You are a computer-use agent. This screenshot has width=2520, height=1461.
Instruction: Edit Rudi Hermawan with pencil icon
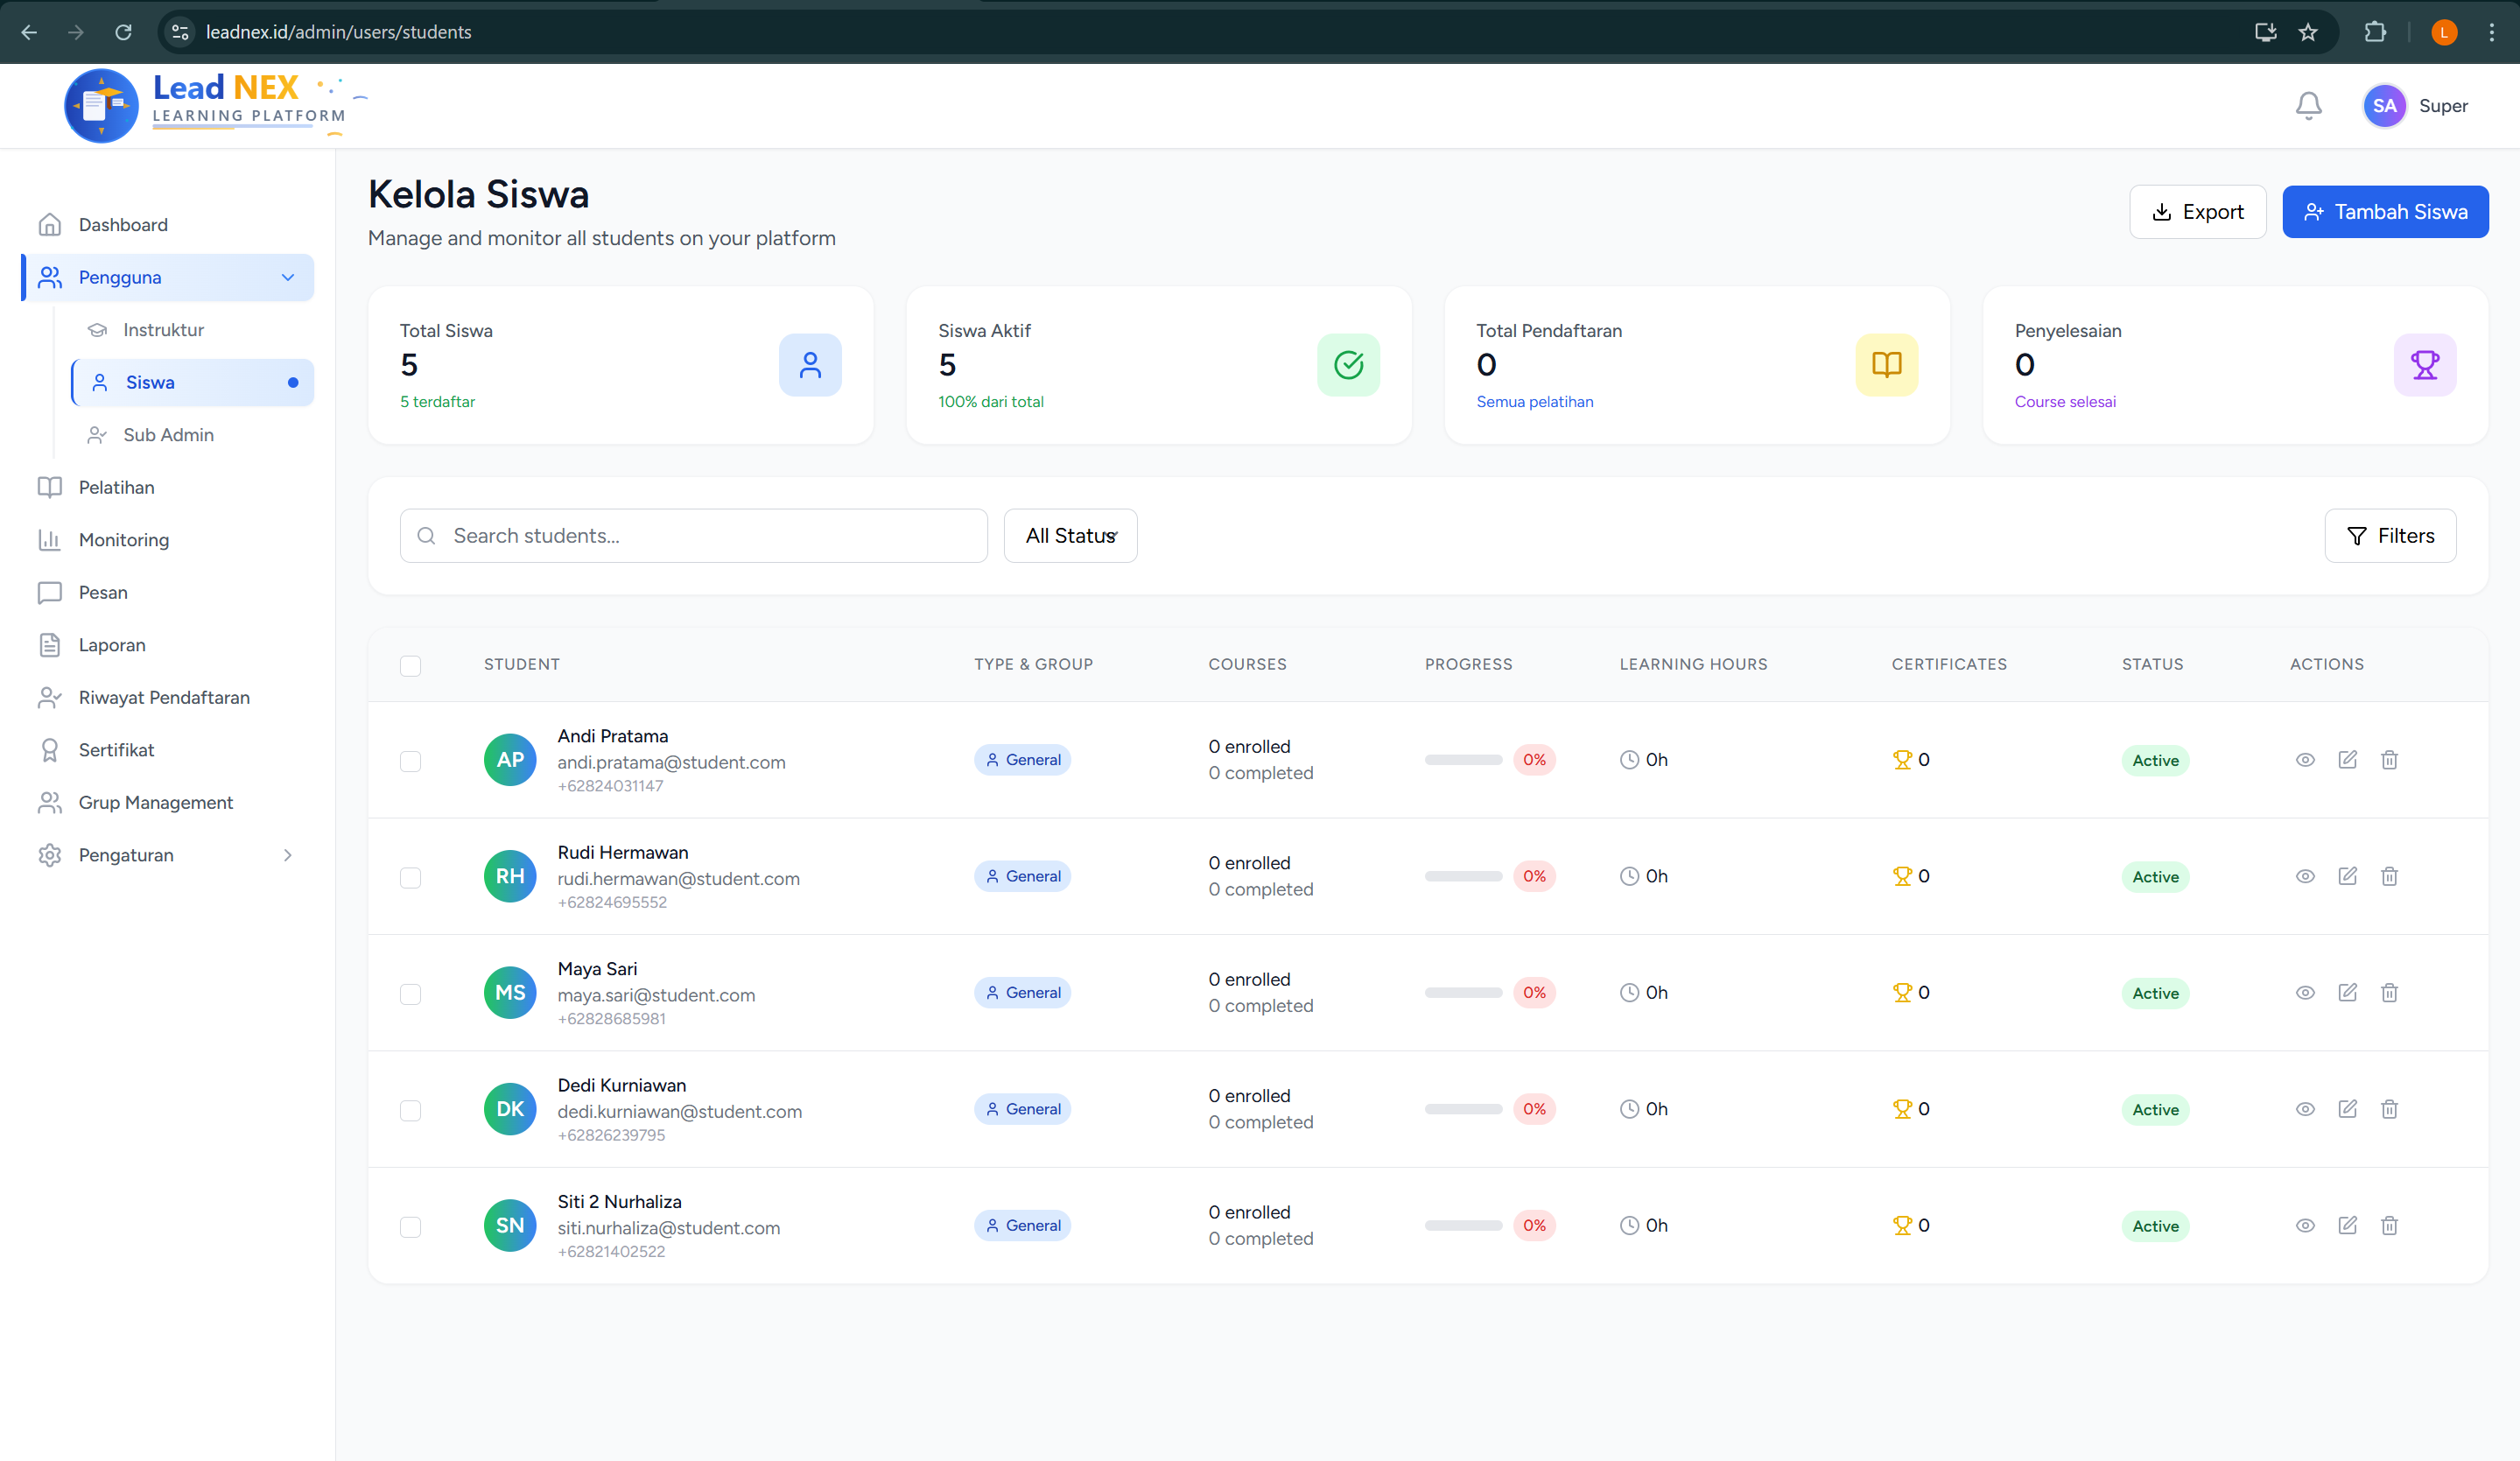point(2347,876)
